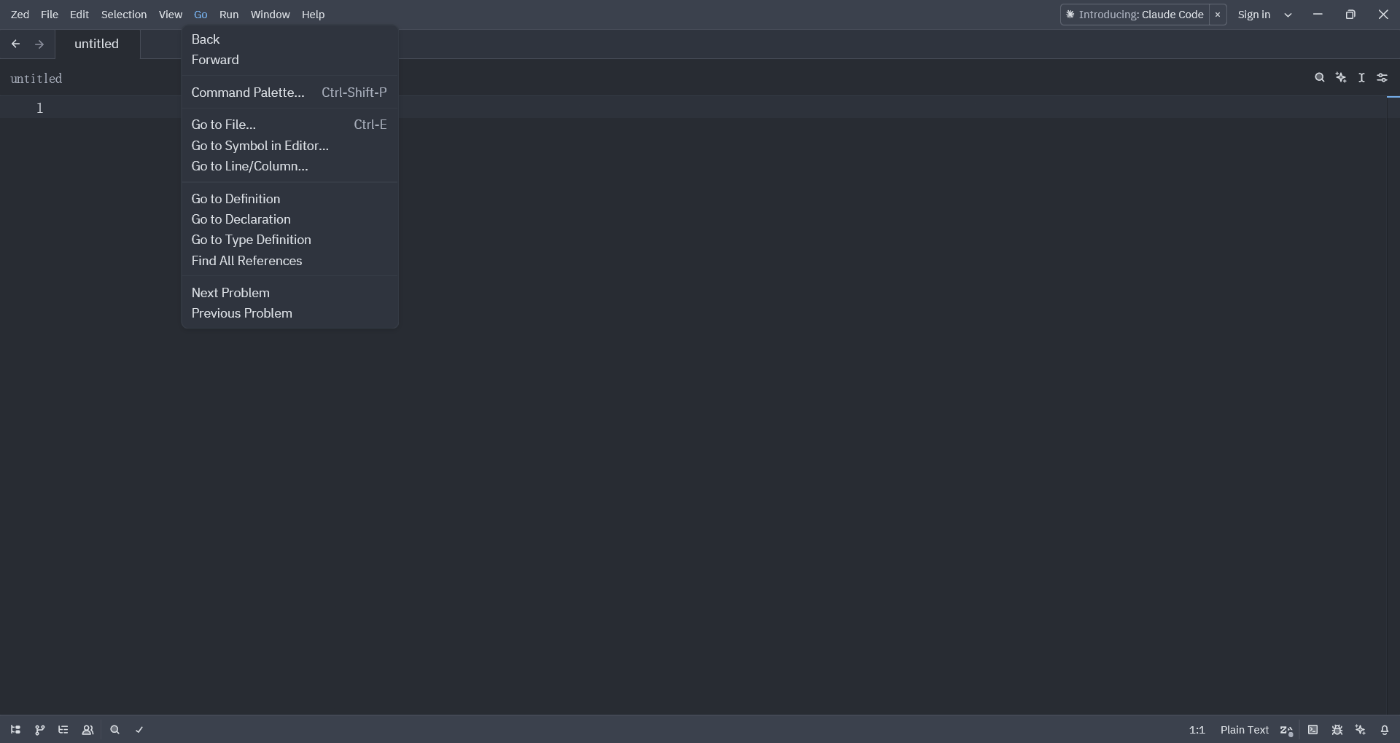The width and height of the screenshot is (1400, 743).
Task: Select Go to Definition
Action: point(289,199)
